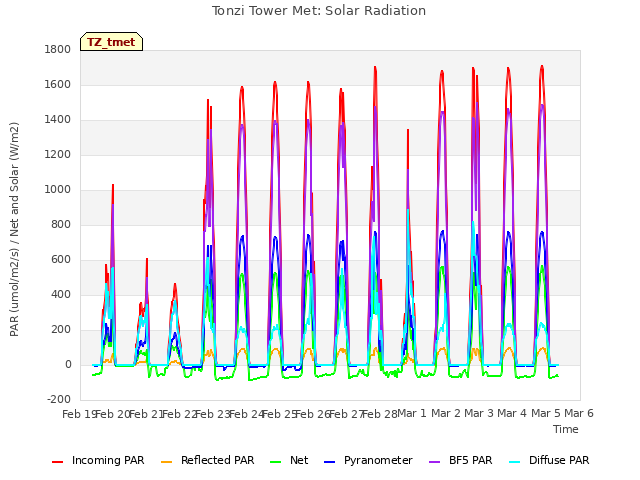Image resolution: width=640 pixels, height=480 pixels.
Task: Select the BF5 PAR legend label
Action: [470, 460]
